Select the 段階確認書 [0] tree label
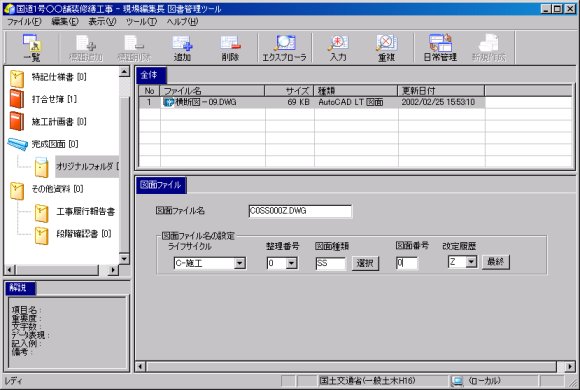The image size is (580, 390). coord(84,234)
